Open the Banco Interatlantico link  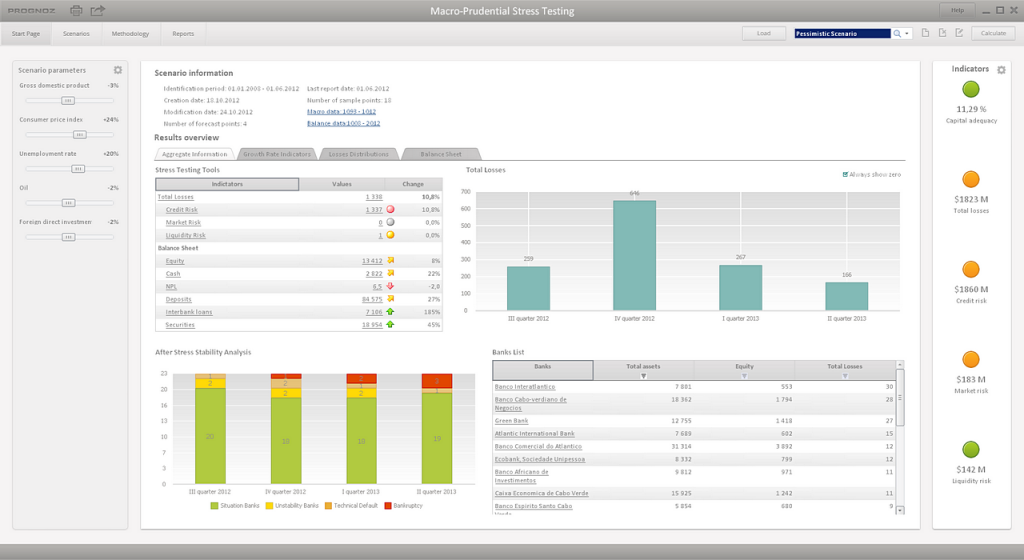coord(524,387)
